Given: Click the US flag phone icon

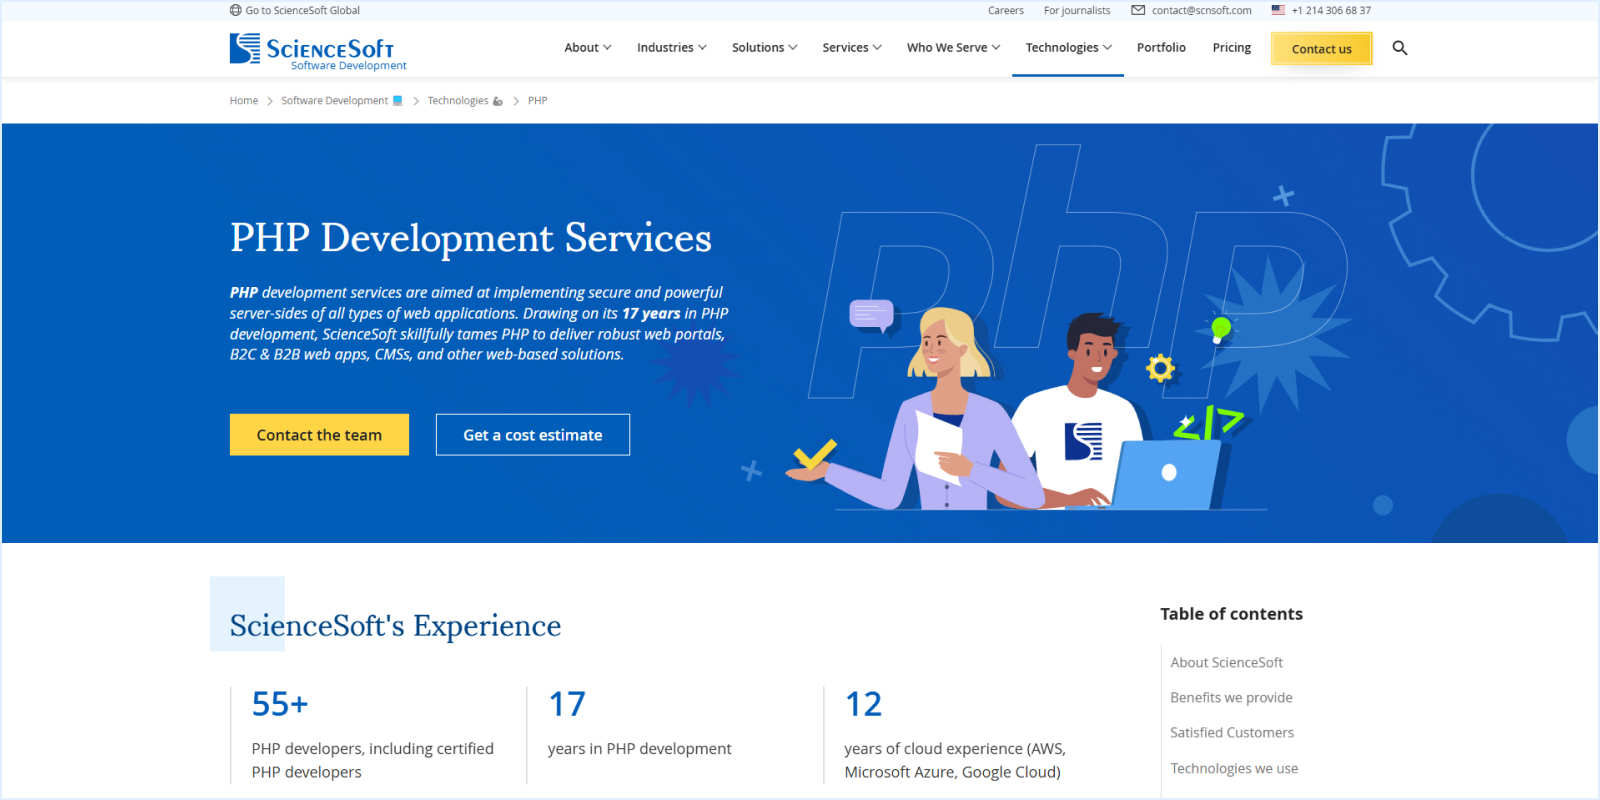Looking at the screenshot, I should [1278, 10].
